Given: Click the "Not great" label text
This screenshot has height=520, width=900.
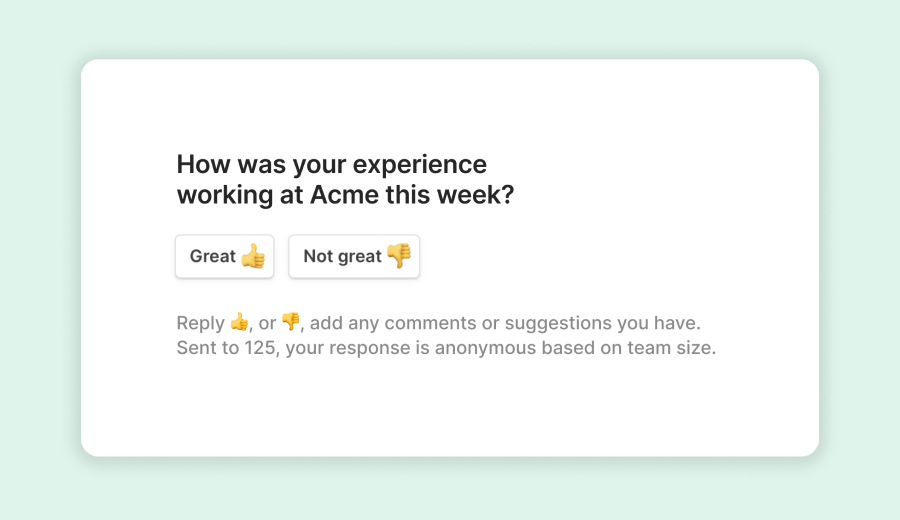Looking at the screenshot, I should (342, 257).
